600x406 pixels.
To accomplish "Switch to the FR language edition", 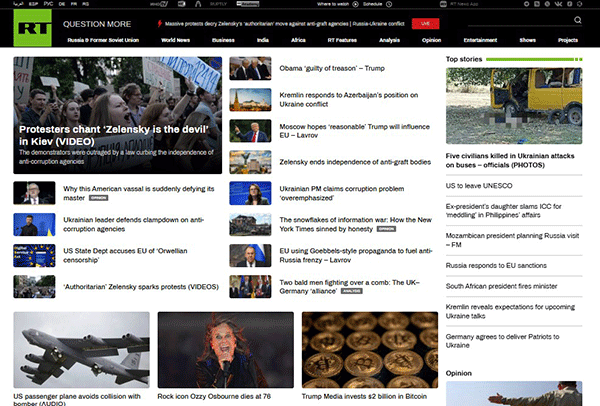I will [74, 4].
